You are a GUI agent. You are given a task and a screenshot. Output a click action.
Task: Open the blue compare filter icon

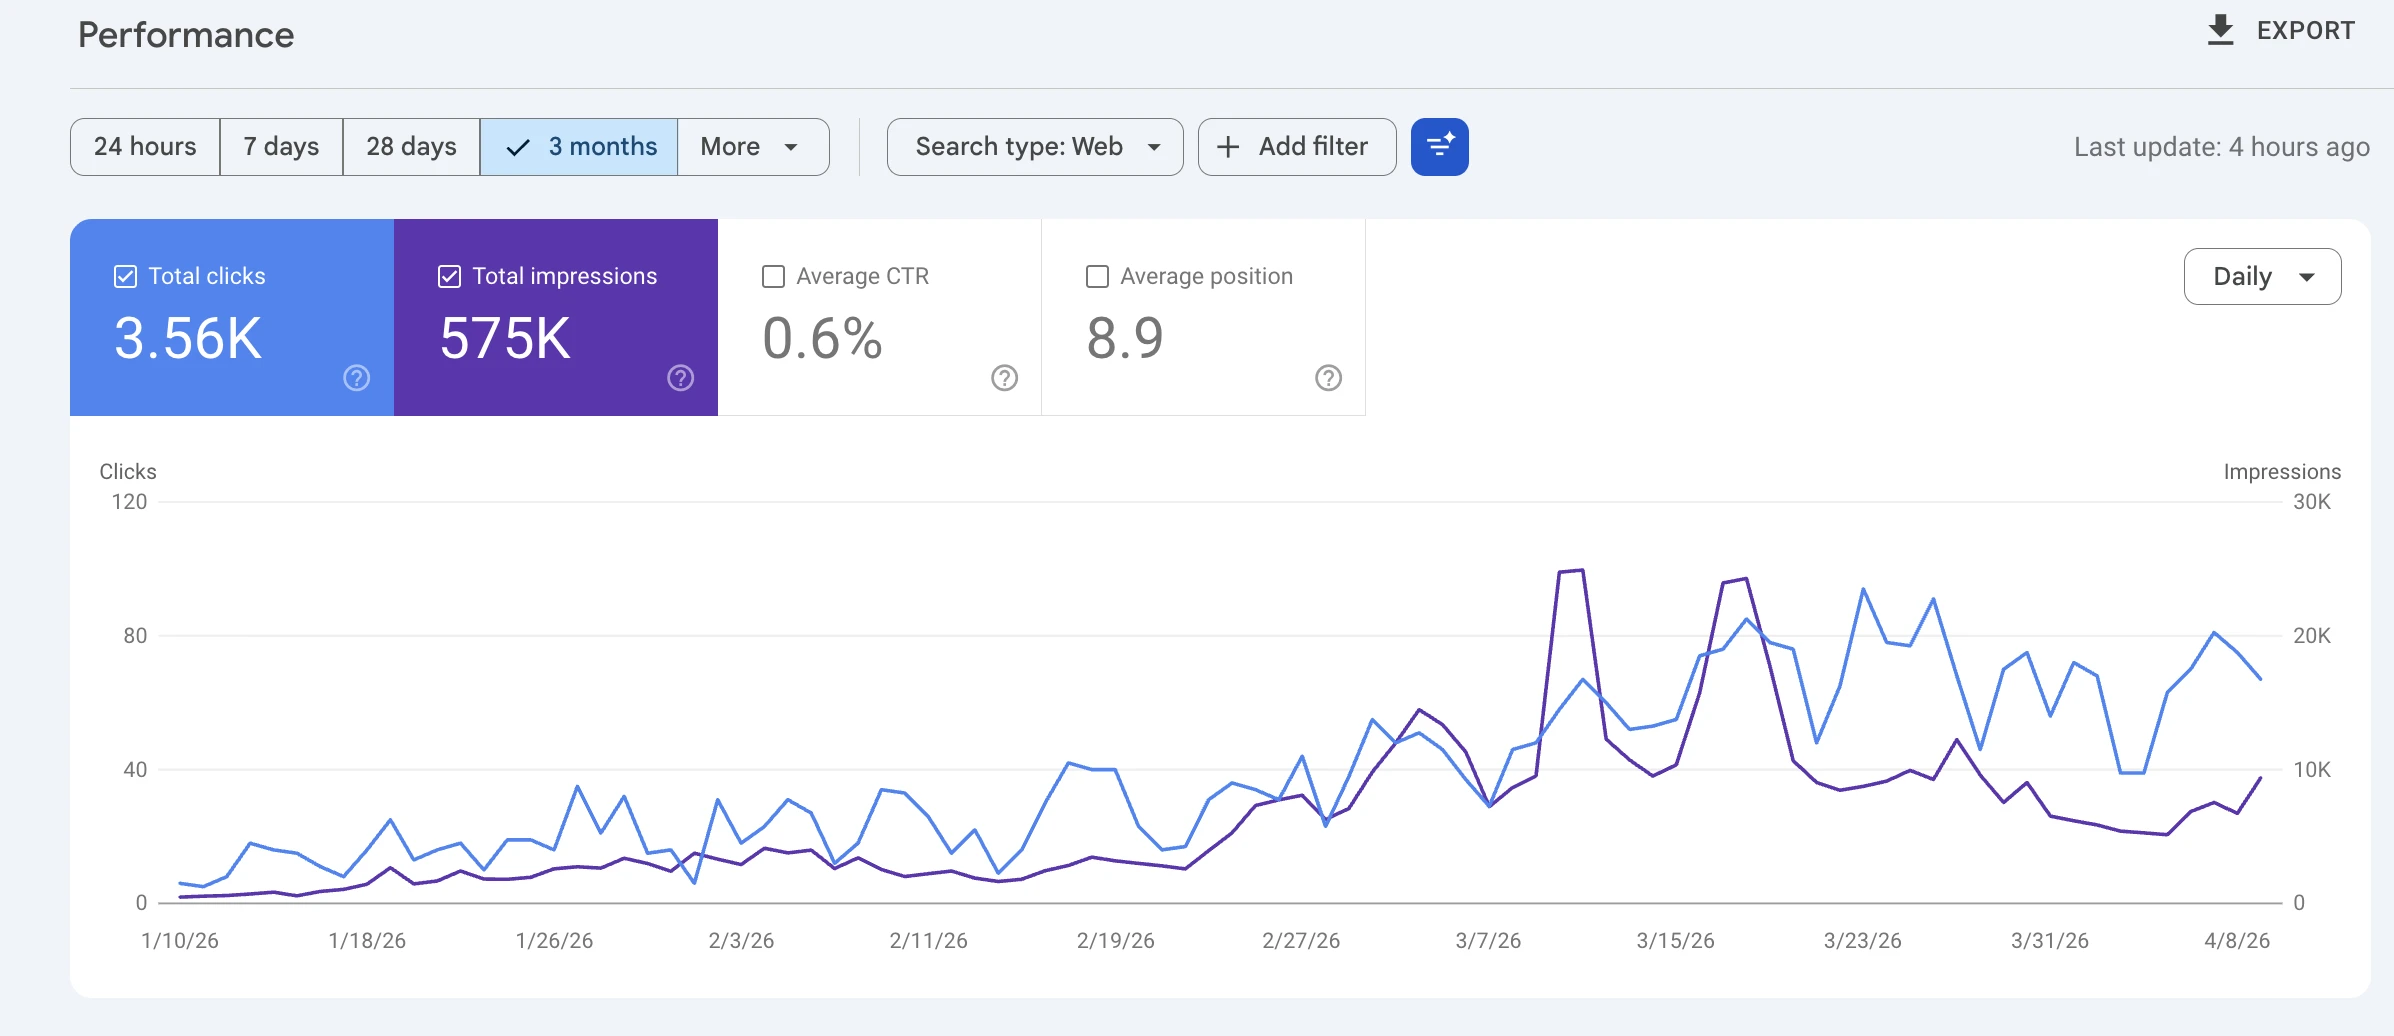[x=1440, y=146]
